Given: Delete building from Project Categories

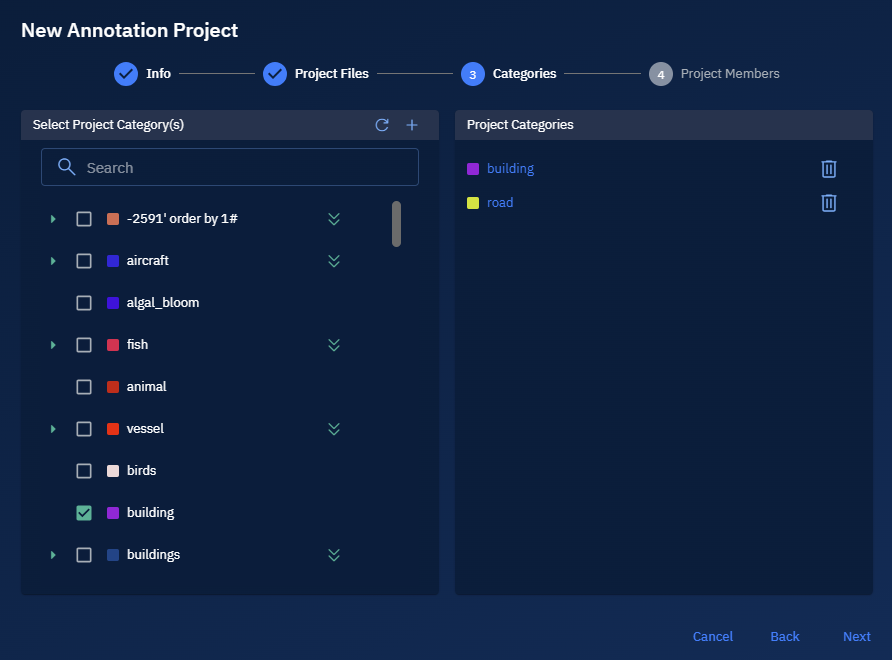Looking at the screenshot, I should pyautogui.click(x=828, y=169).
